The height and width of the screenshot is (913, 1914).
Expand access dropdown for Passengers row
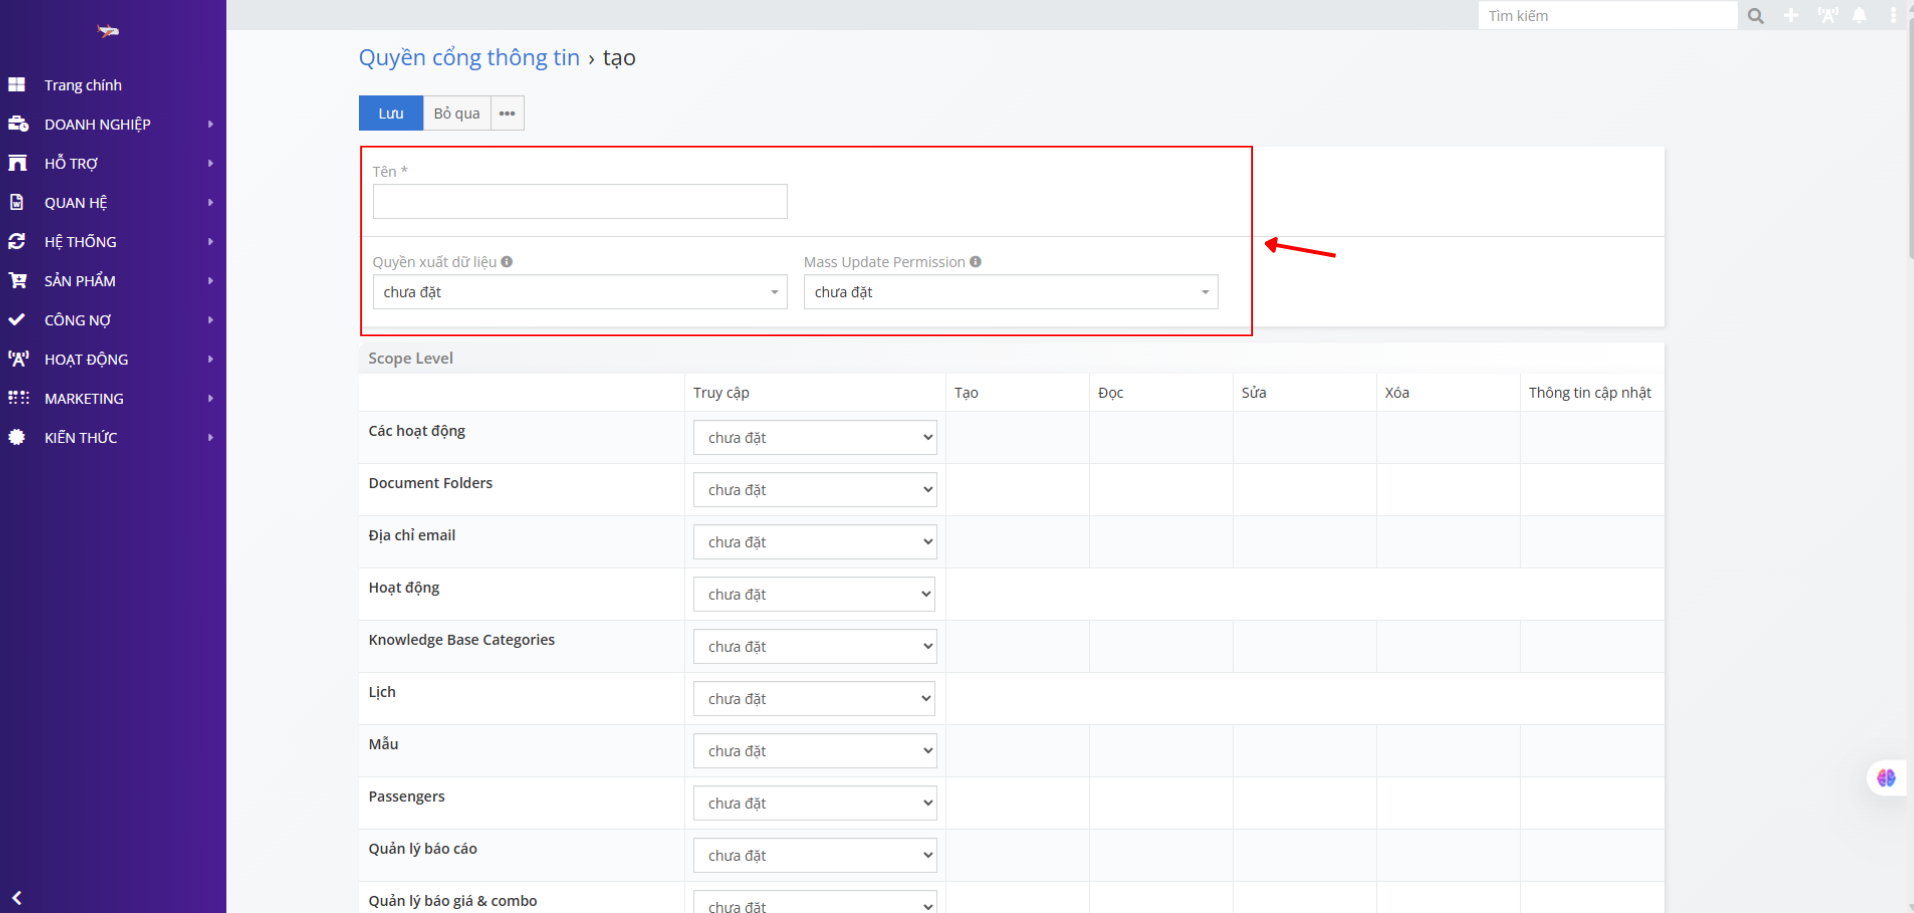click(814, 803)
